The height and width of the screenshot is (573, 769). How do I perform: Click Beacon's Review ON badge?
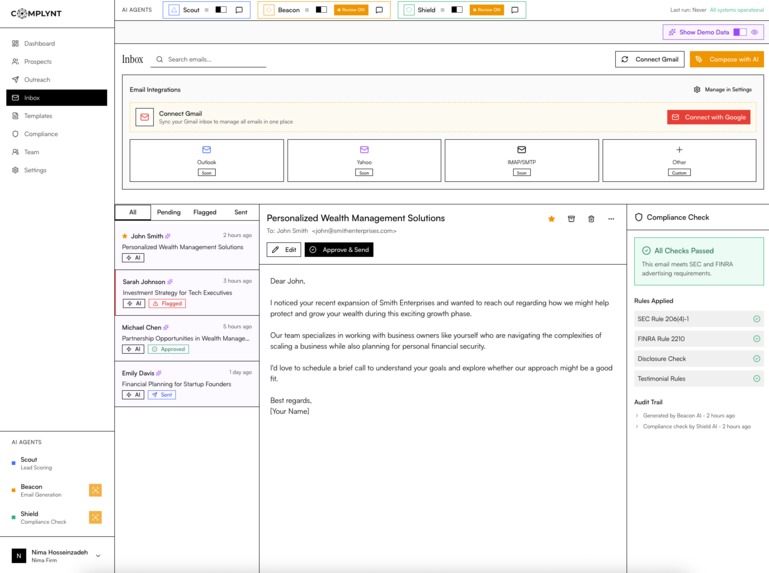[x=351, y=10]
